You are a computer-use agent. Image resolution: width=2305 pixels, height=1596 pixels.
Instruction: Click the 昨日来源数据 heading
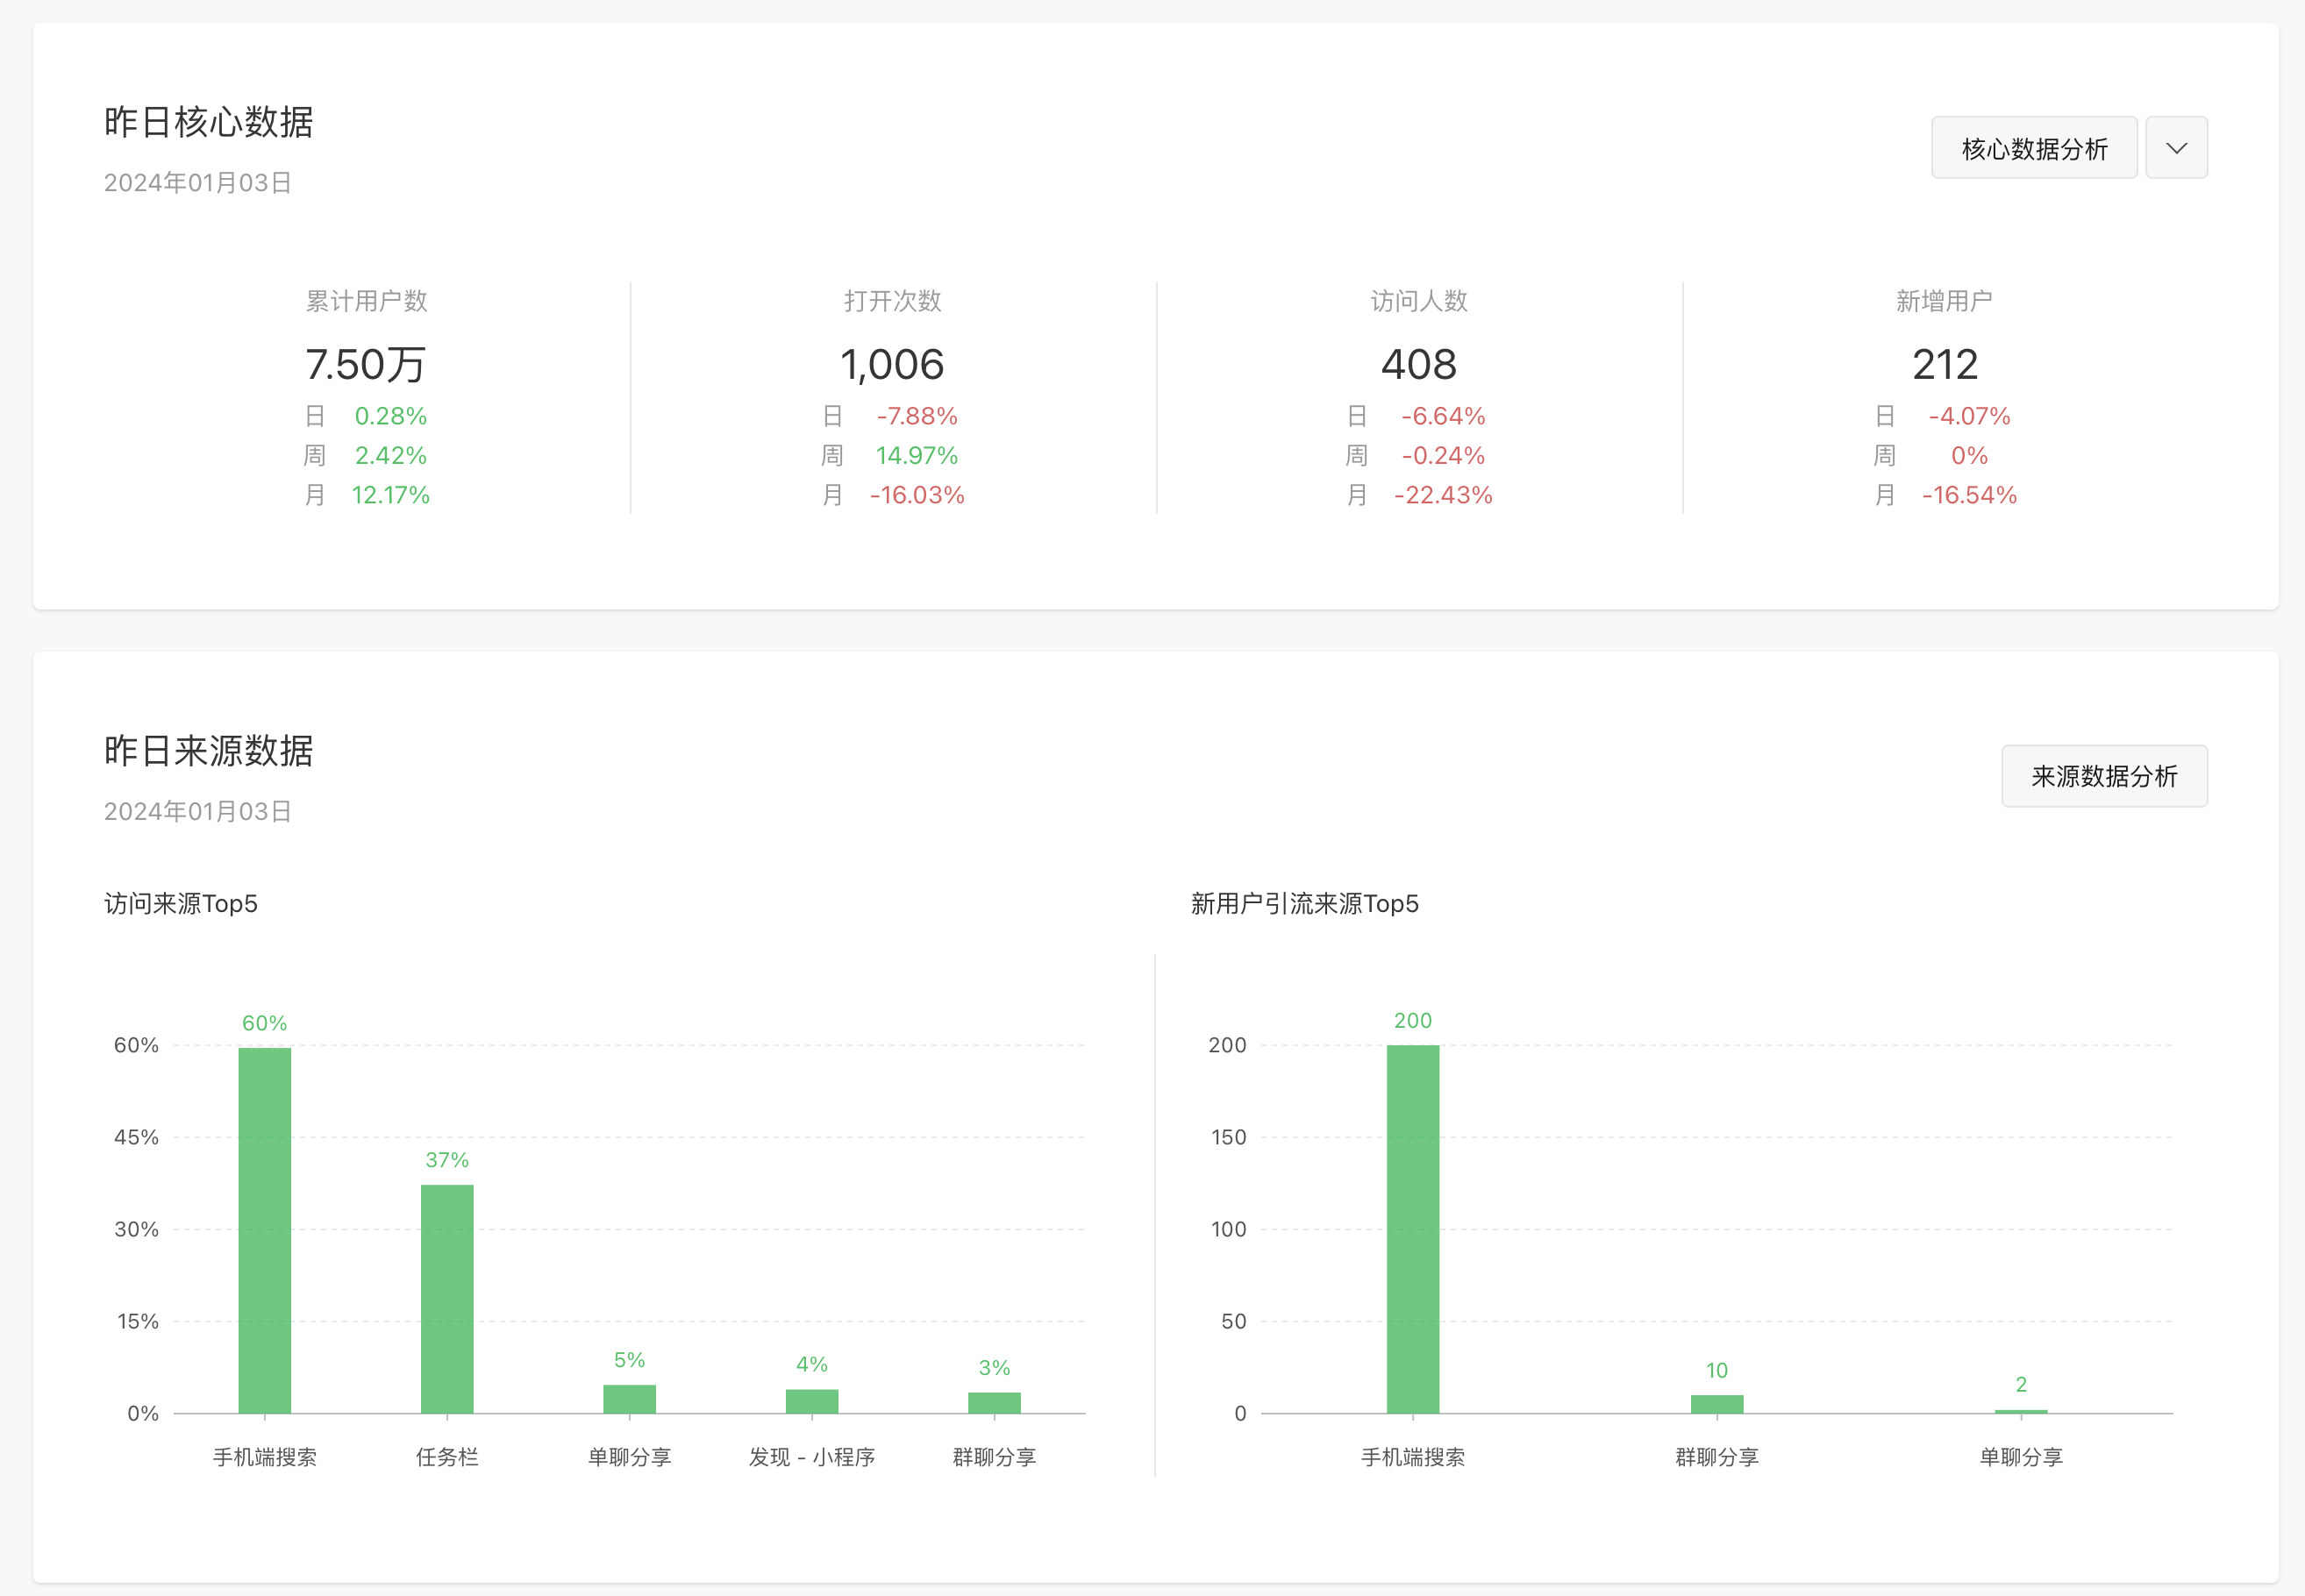tap(209, 750)
